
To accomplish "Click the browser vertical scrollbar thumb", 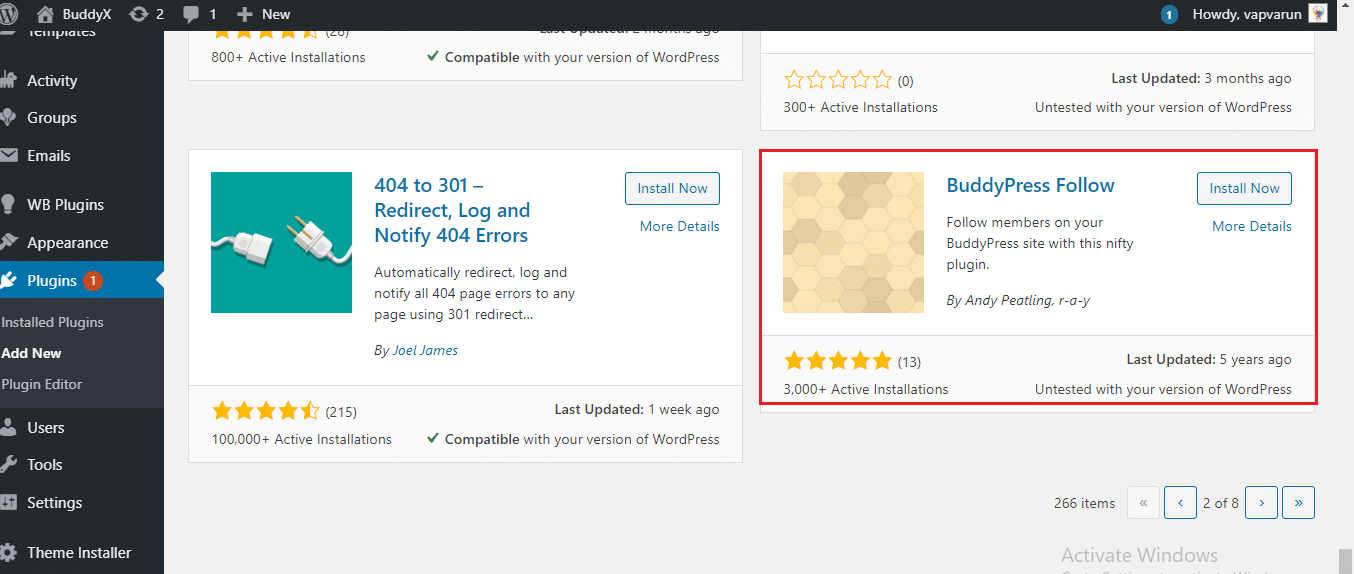I will (x=1345, y=560).
